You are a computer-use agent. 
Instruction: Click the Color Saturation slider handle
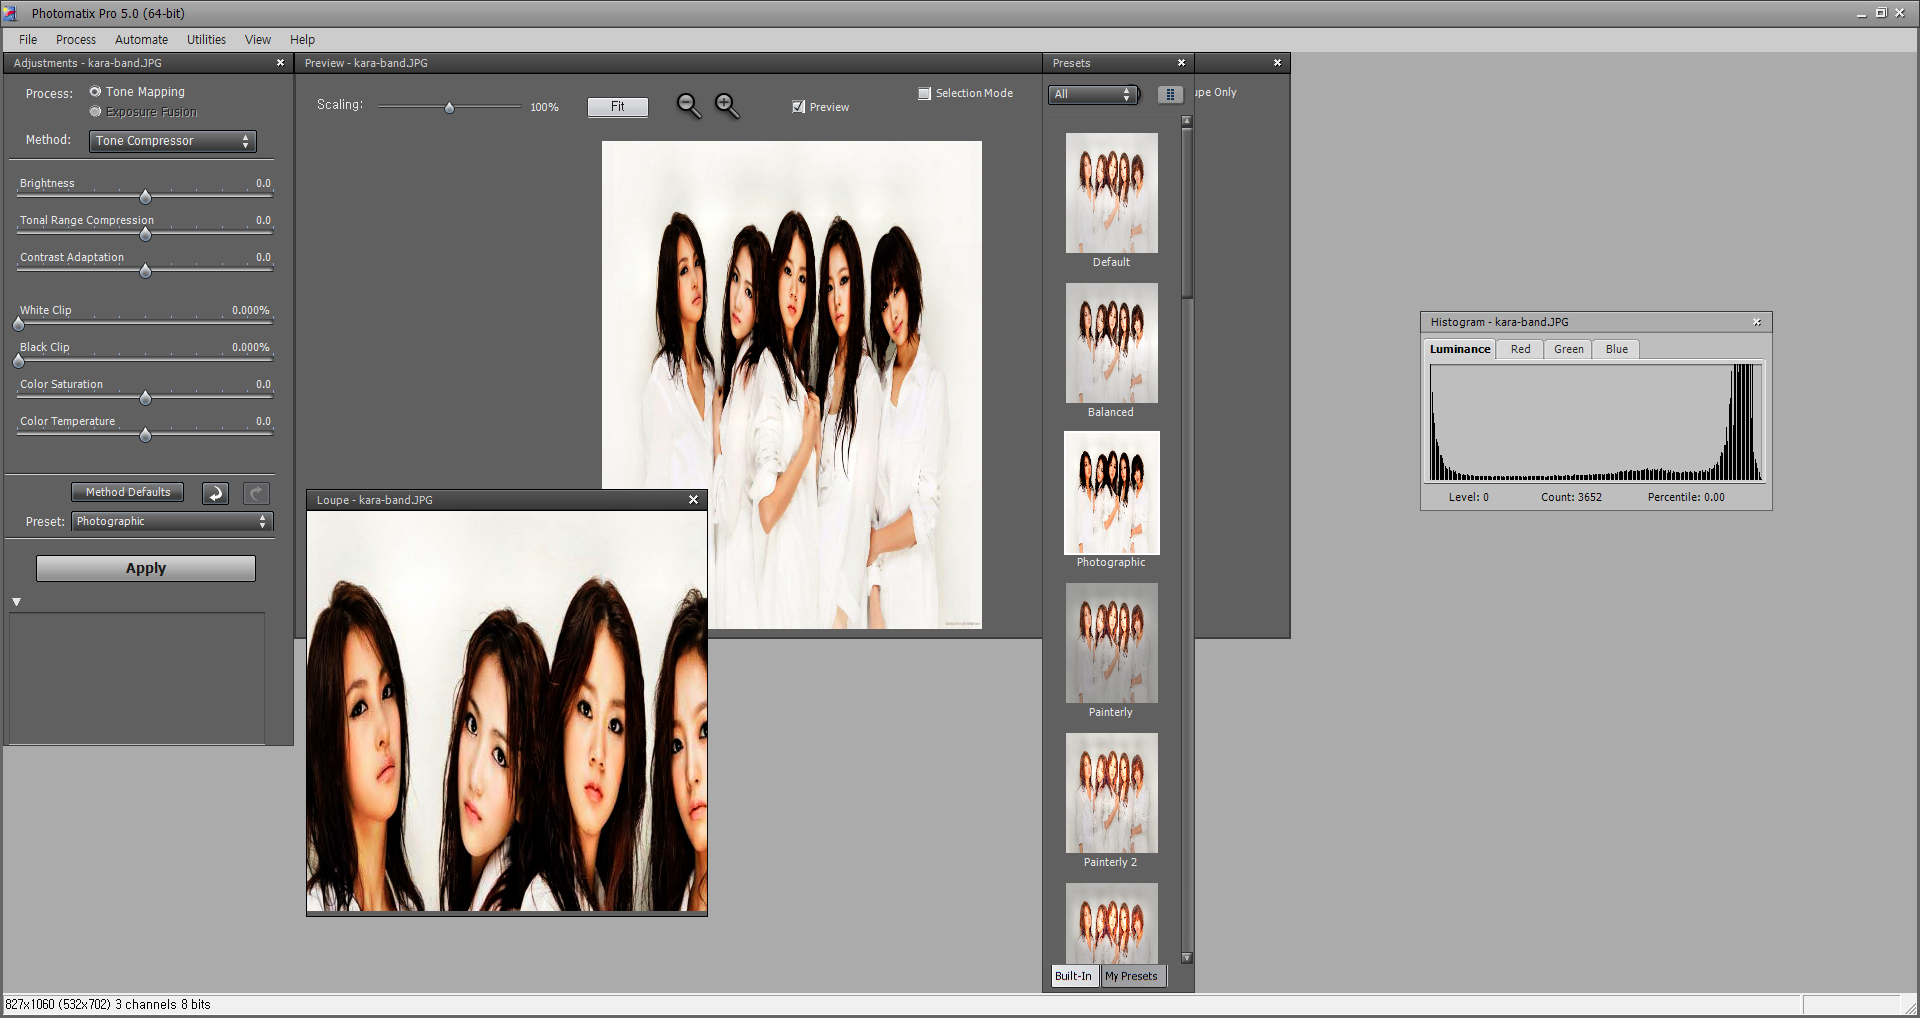pyautogui.click(x=145, y=398)
